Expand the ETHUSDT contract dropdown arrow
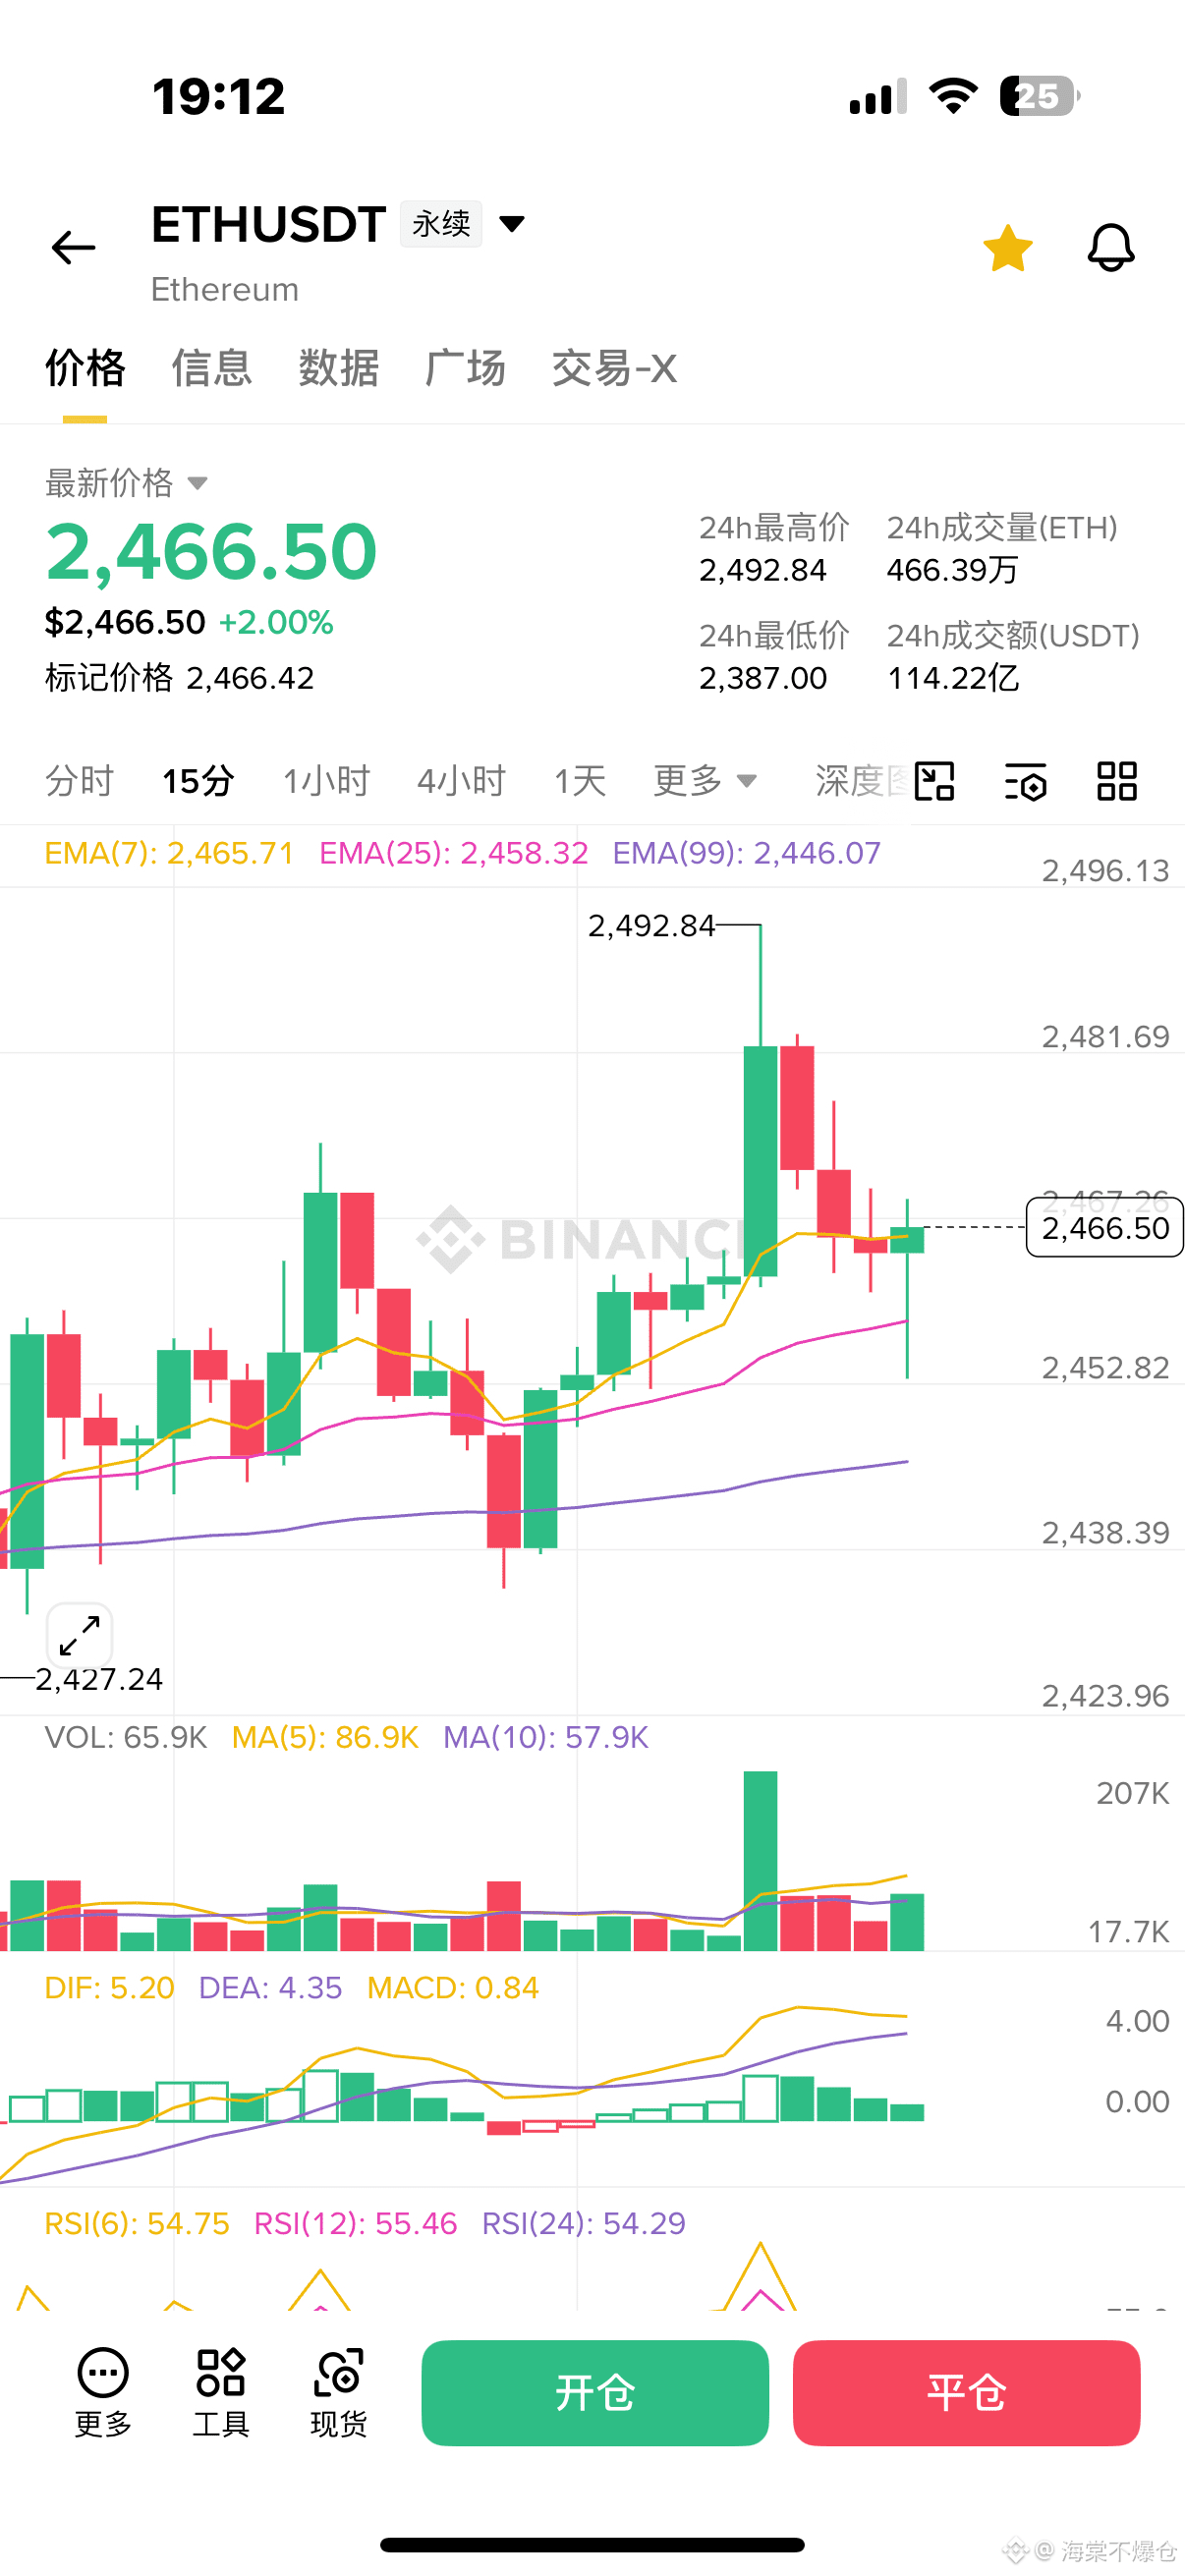 [511, 223]
